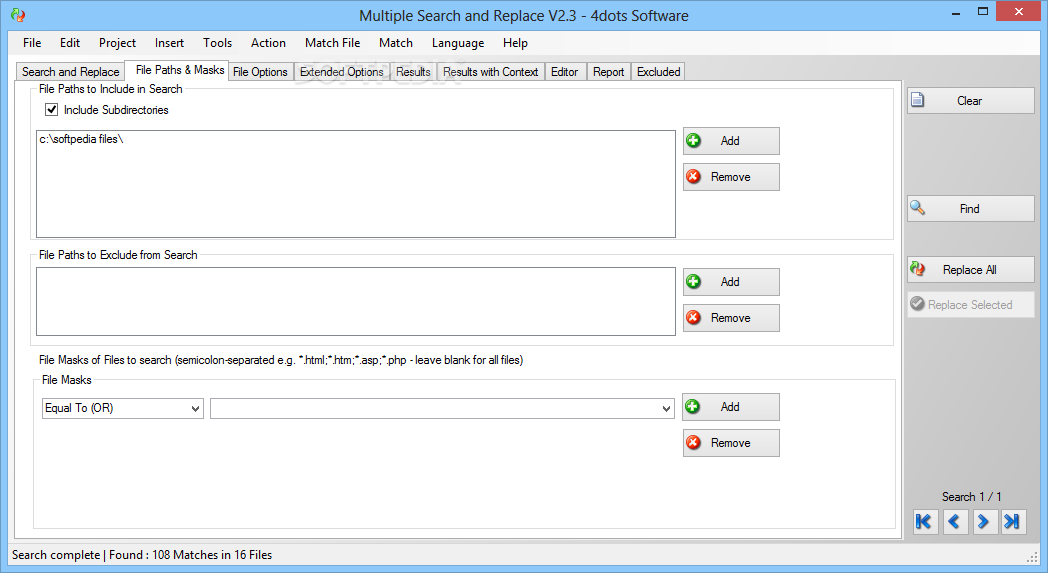Open Results with Context tab

click(x=491, y=72)
